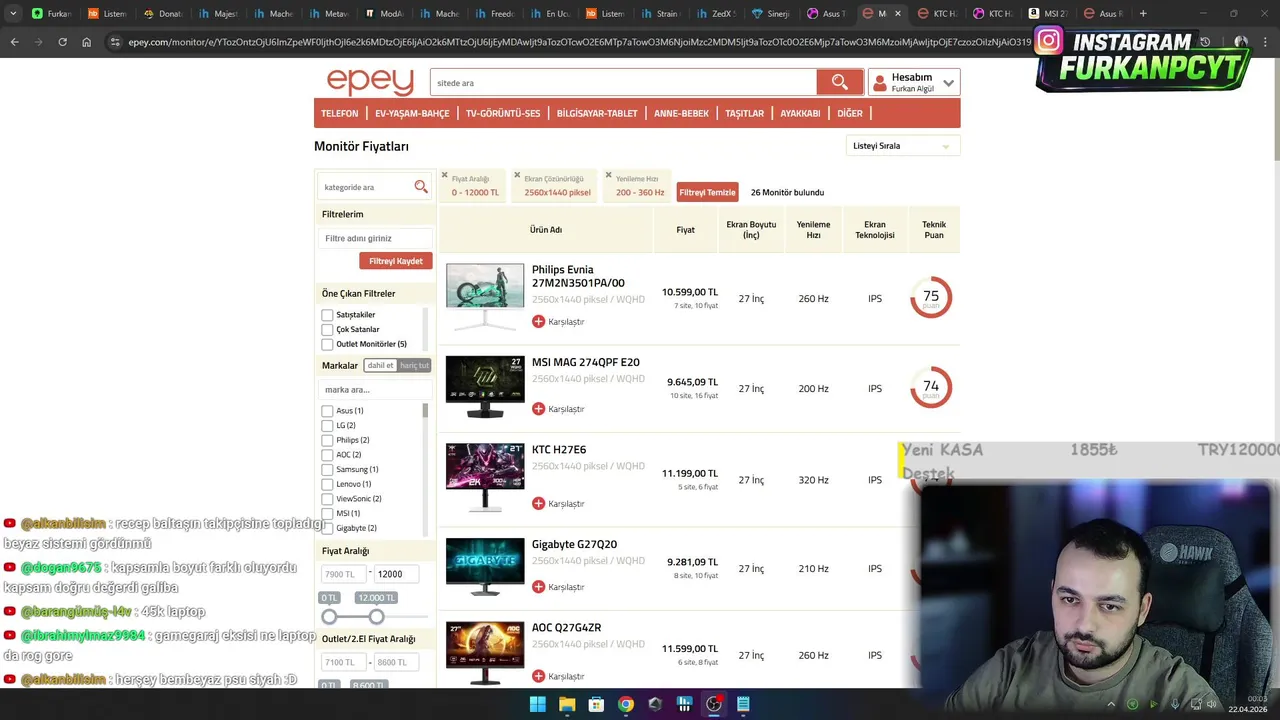Click Karşılaştır plus icon for Philips Evnia

538,322
